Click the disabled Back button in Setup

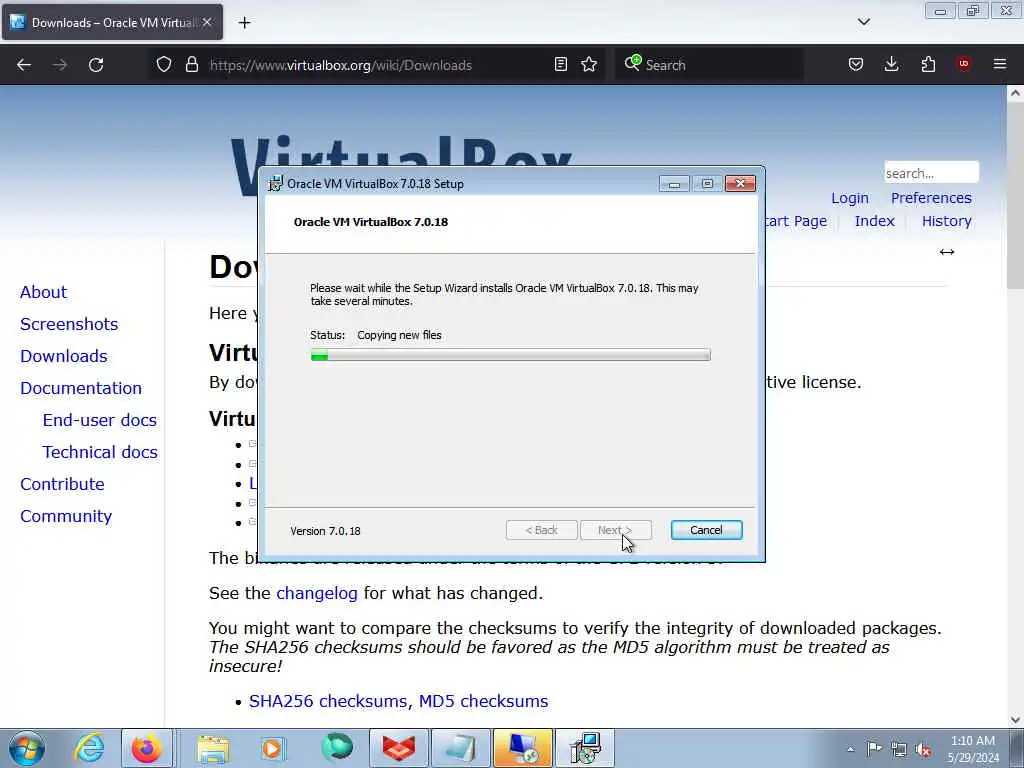pyautogui.click(x=541, y=530)
